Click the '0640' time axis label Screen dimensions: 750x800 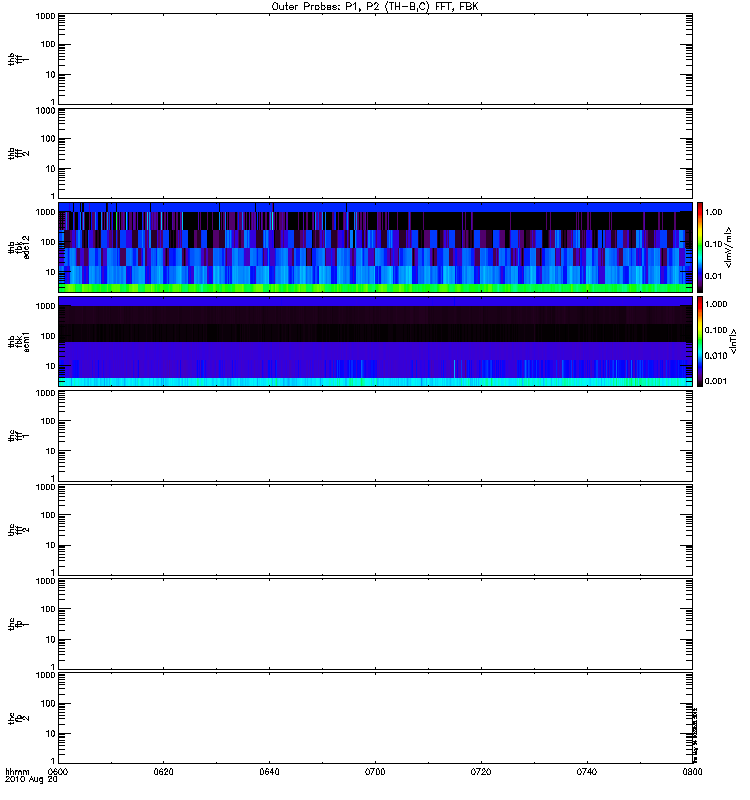pyautogui.click(x=269, y=772)
